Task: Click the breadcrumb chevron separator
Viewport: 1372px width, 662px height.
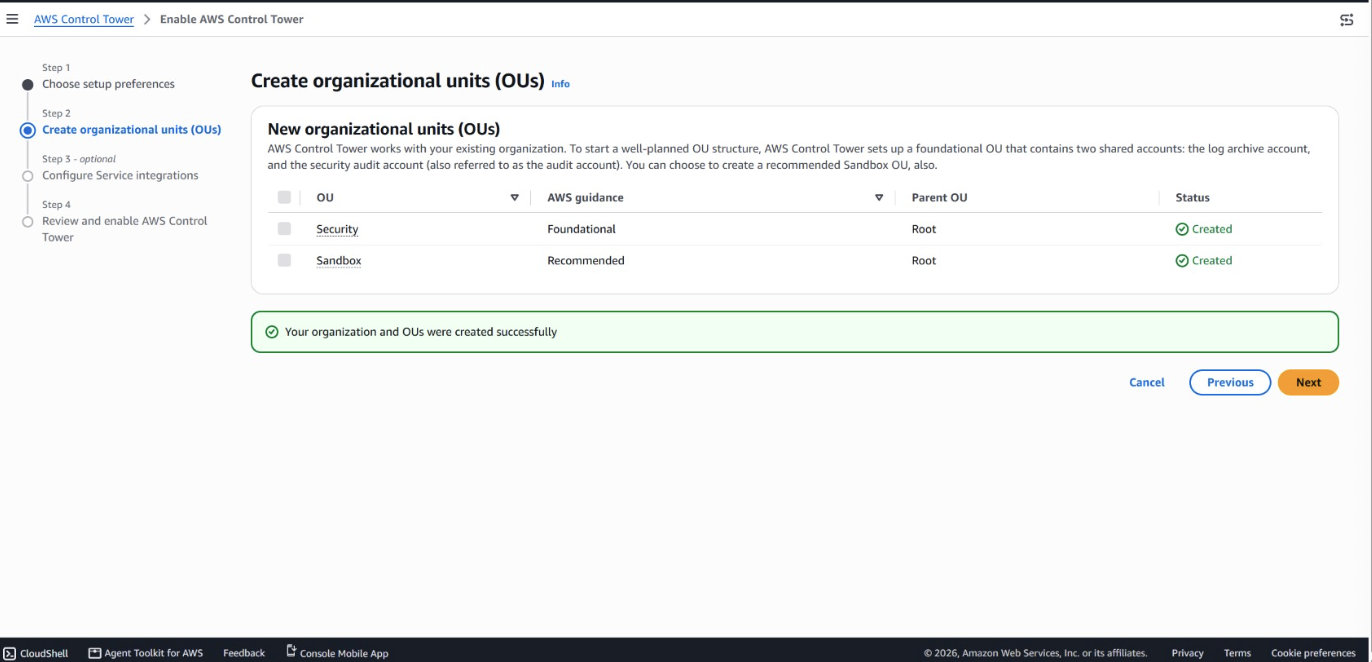Action: point(147,20)
